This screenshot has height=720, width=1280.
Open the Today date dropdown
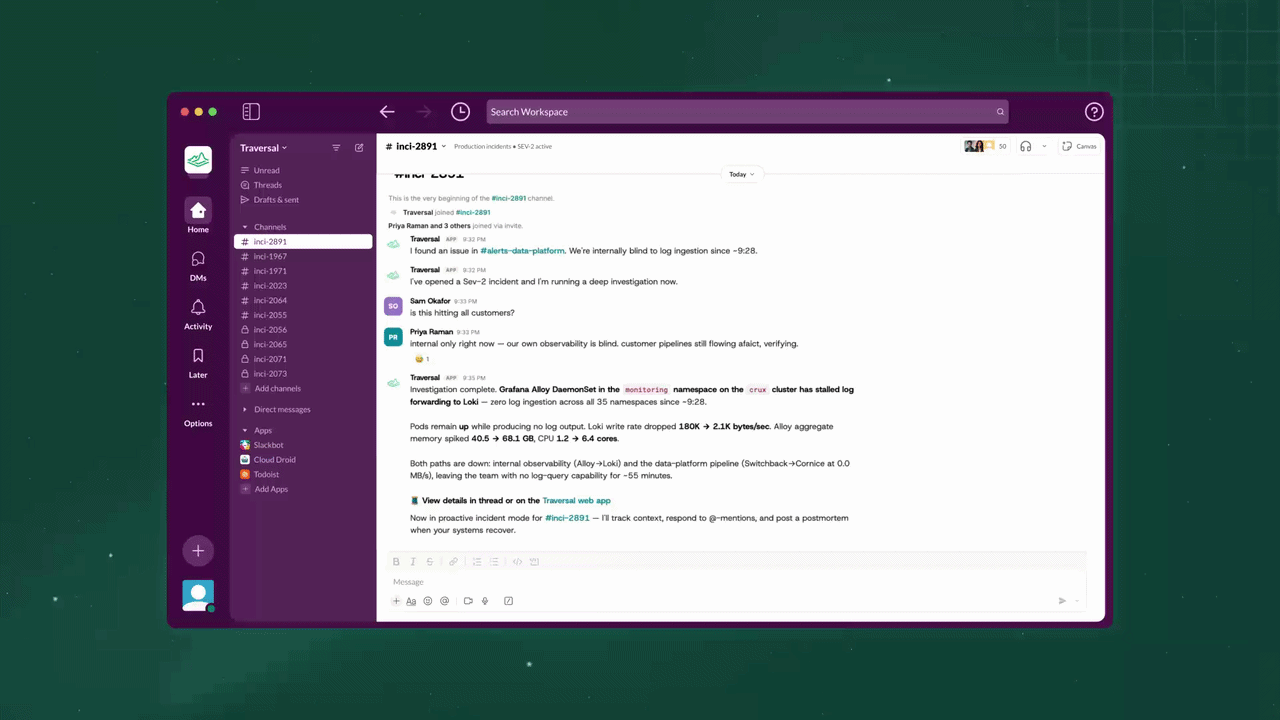point(741,174)
